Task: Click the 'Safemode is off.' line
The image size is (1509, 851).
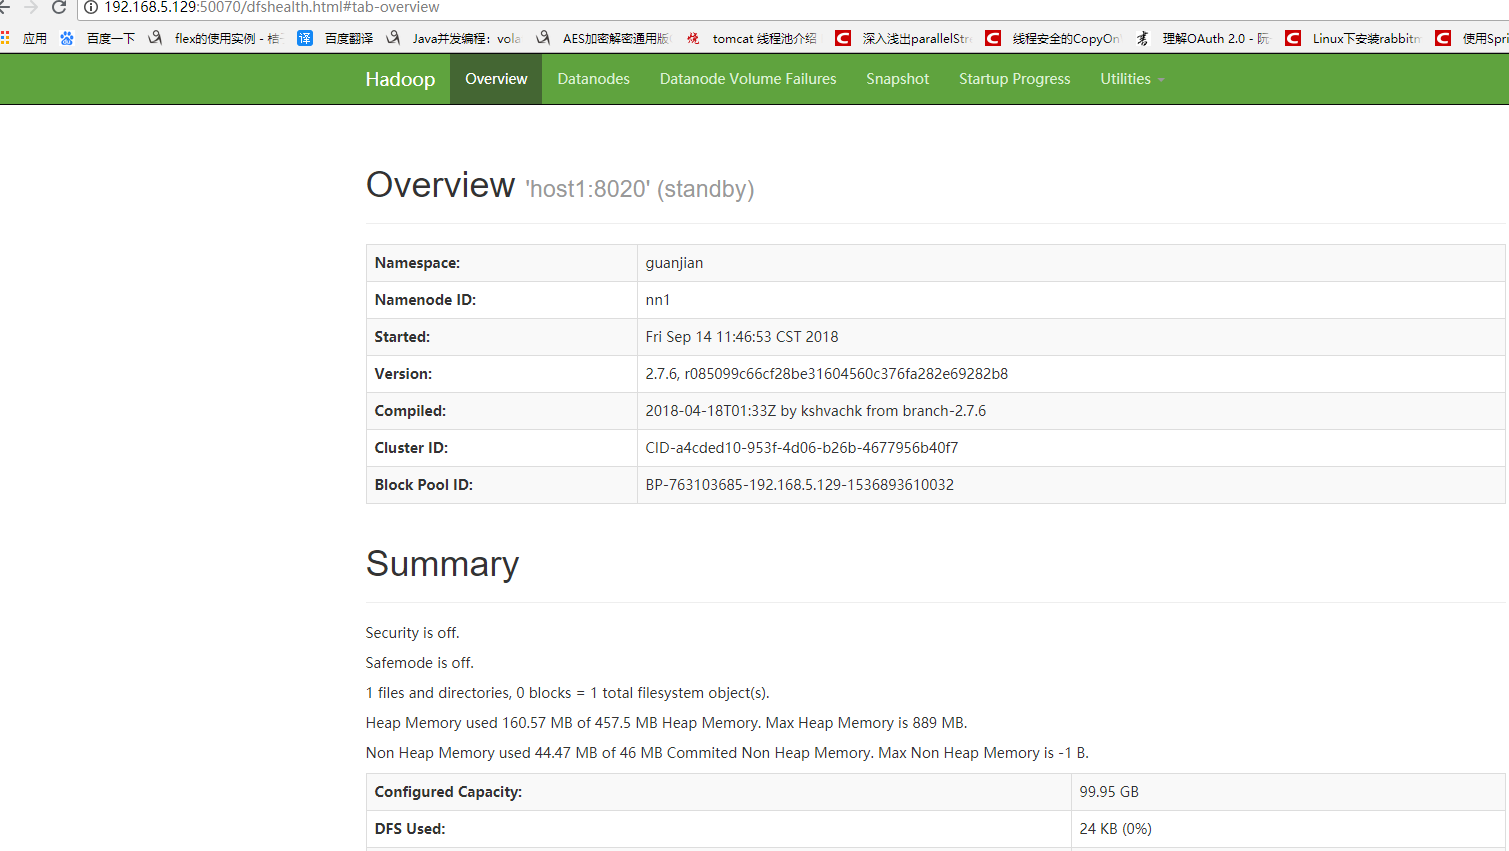Action: pos(419,663)
